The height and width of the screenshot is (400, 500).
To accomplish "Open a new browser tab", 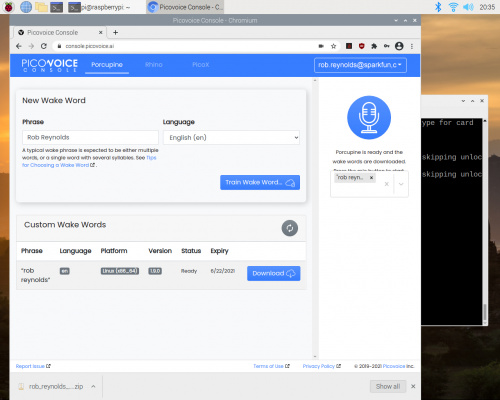I will 115,32.
